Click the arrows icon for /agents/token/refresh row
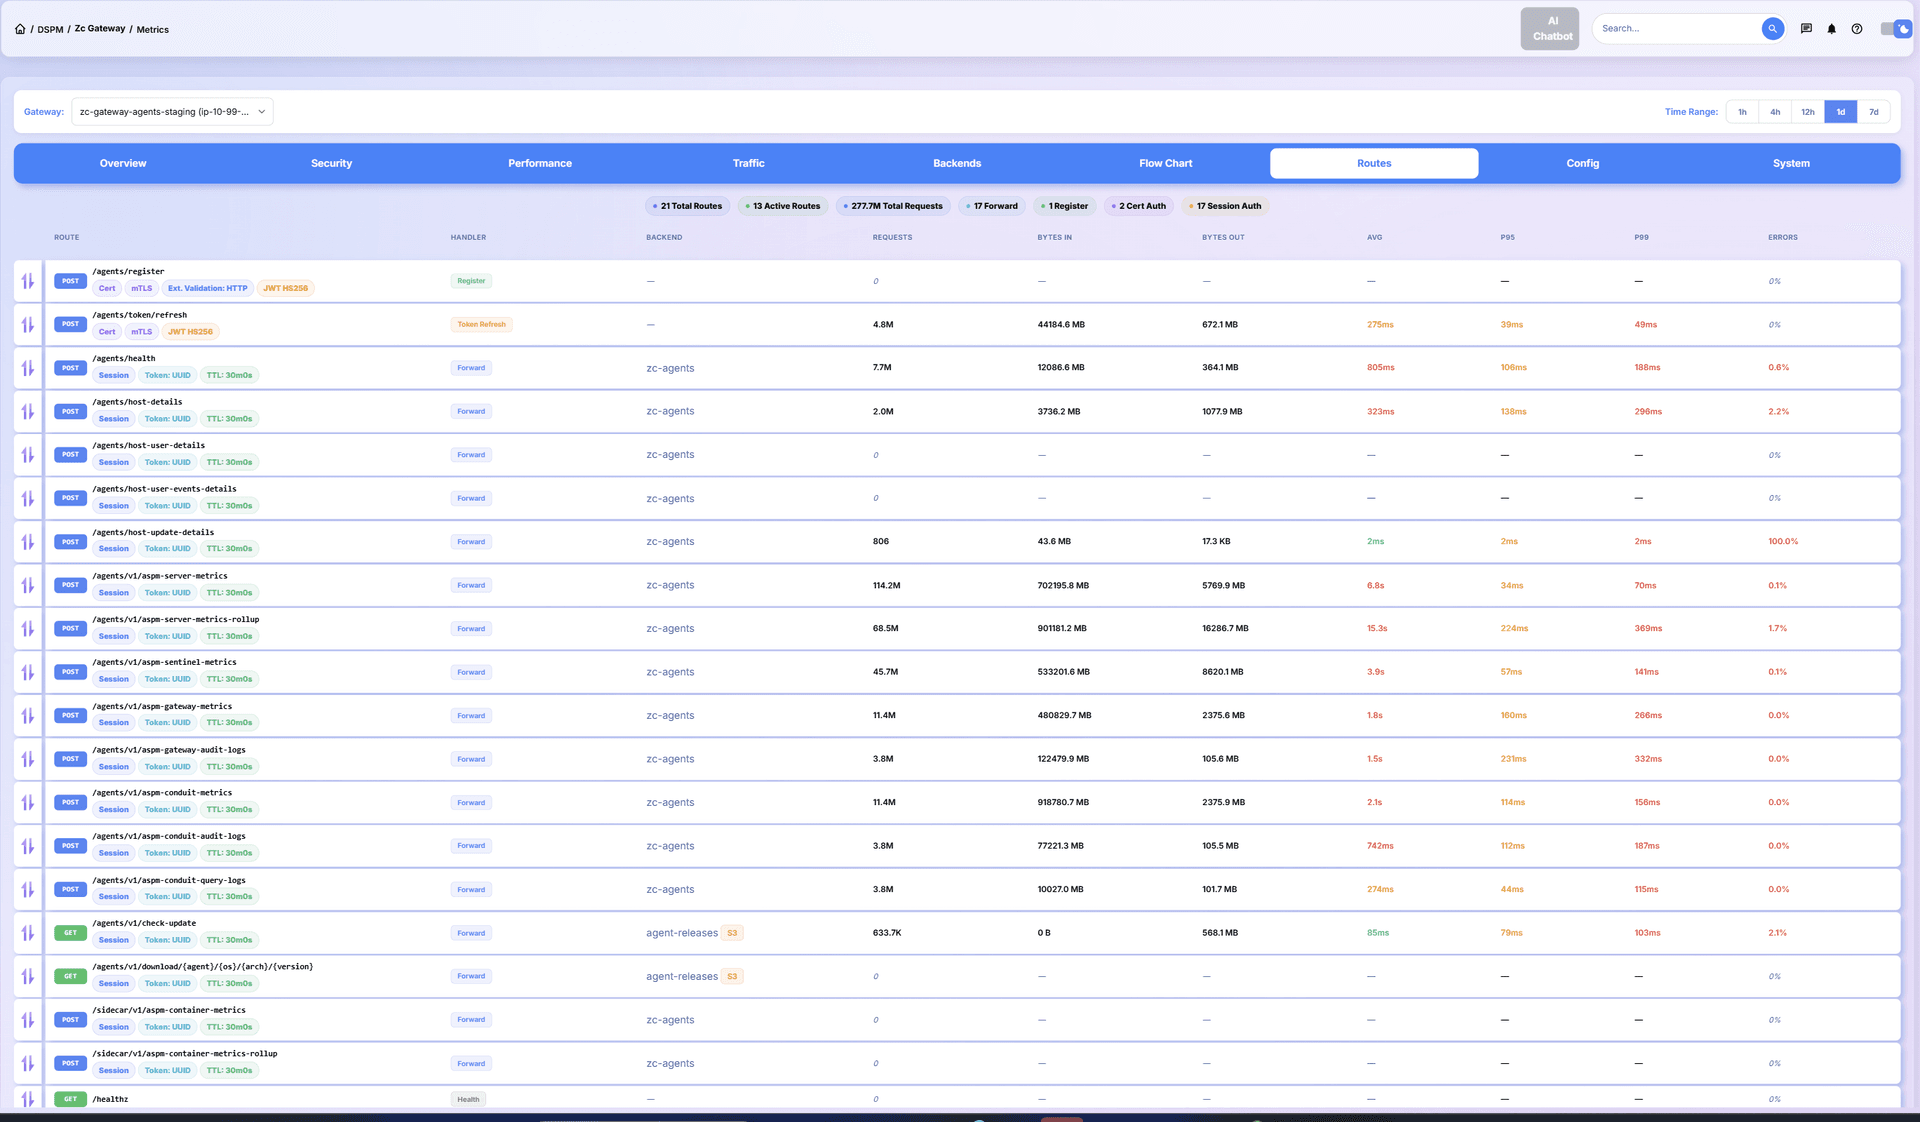 (x=28, y=325)
